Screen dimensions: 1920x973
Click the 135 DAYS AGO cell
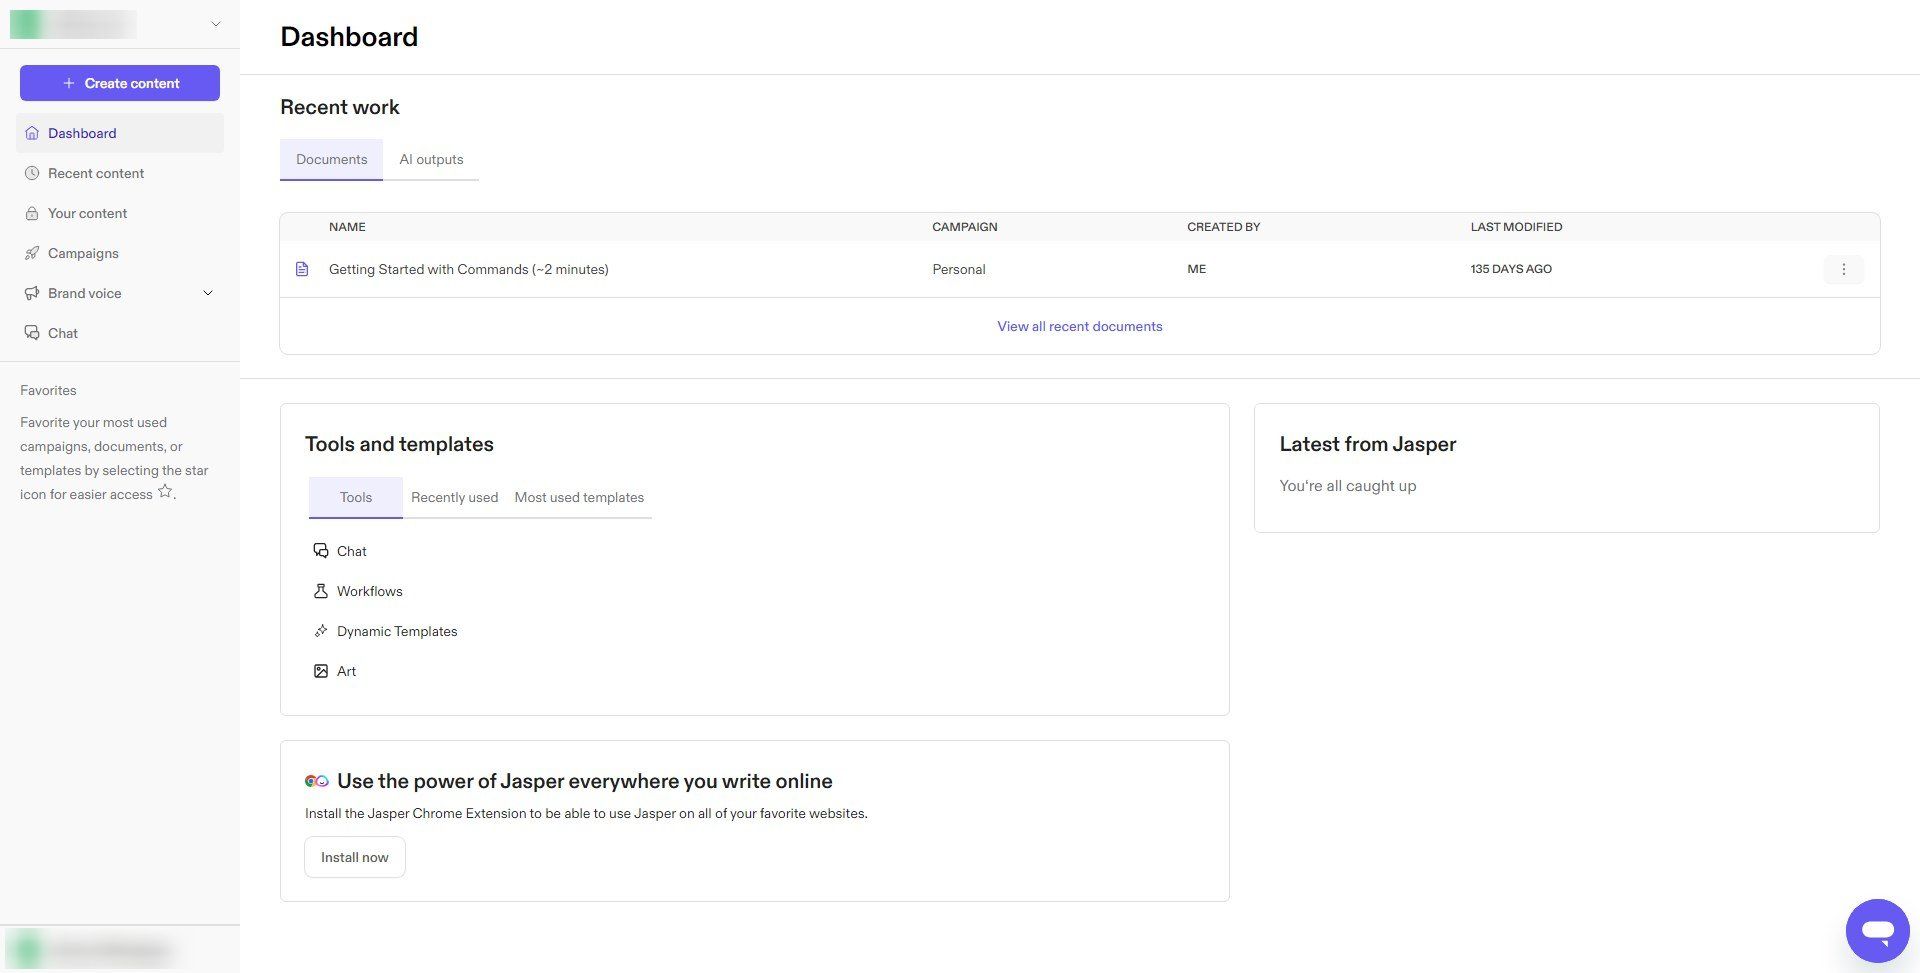(1511, 269)
